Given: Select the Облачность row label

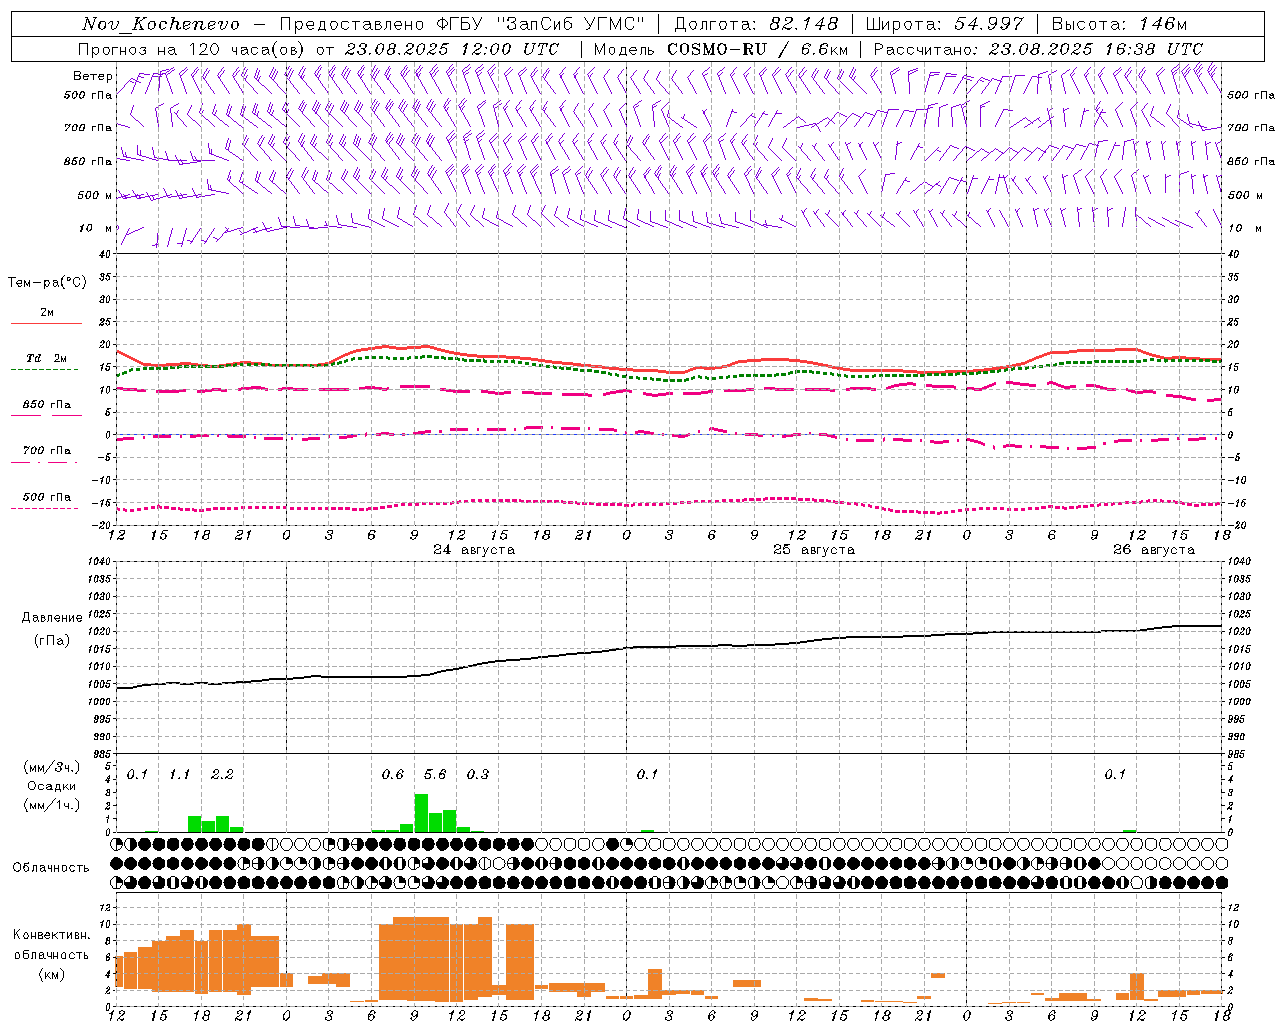Looking at the screenshot, I should 51,867.
